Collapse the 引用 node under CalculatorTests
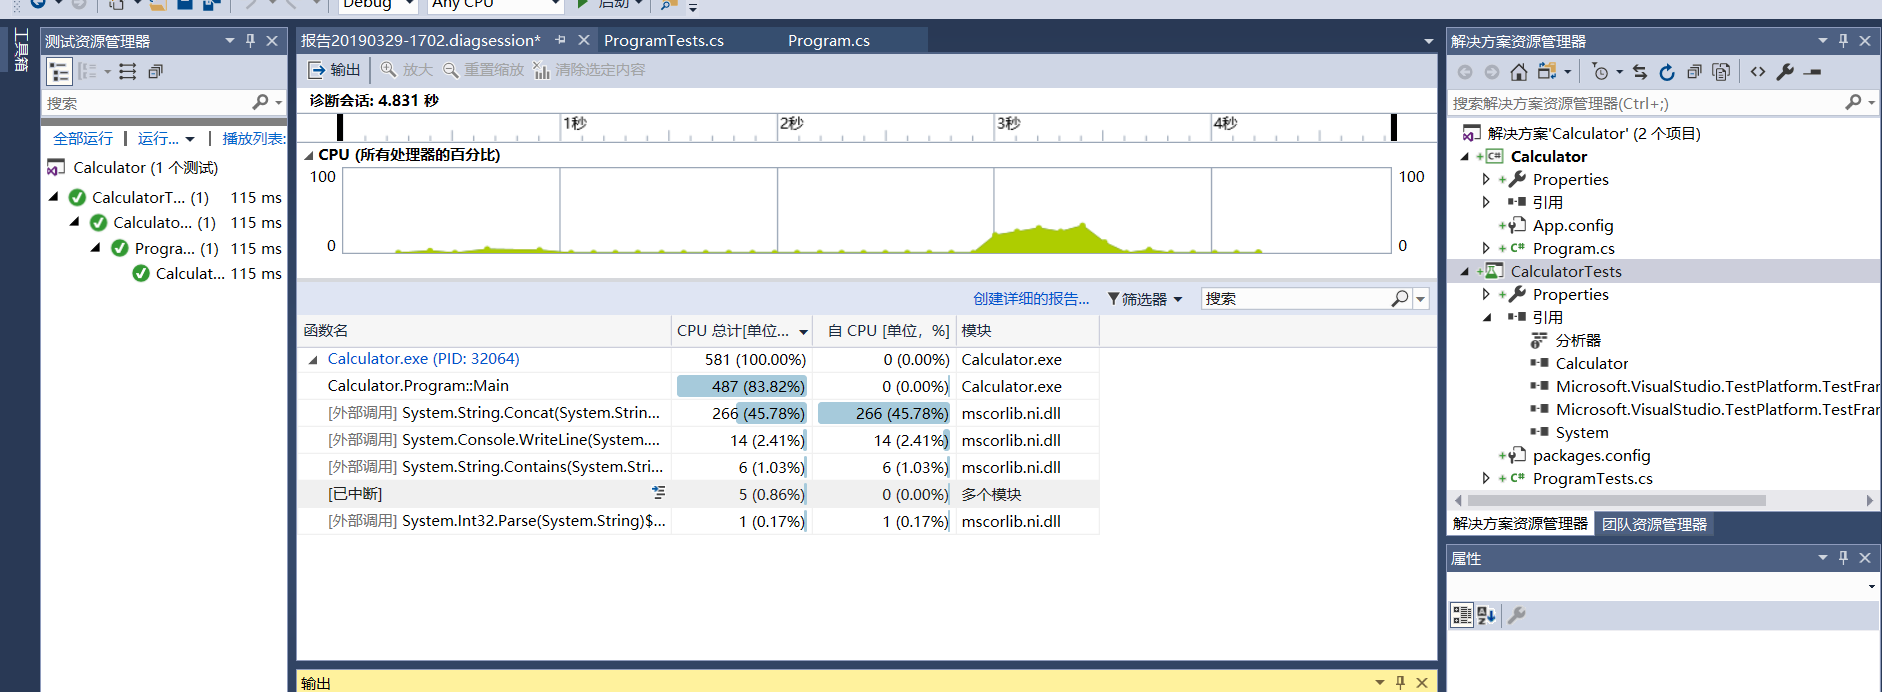Viewport: 1882px width, 692px height. point(1486,317)
